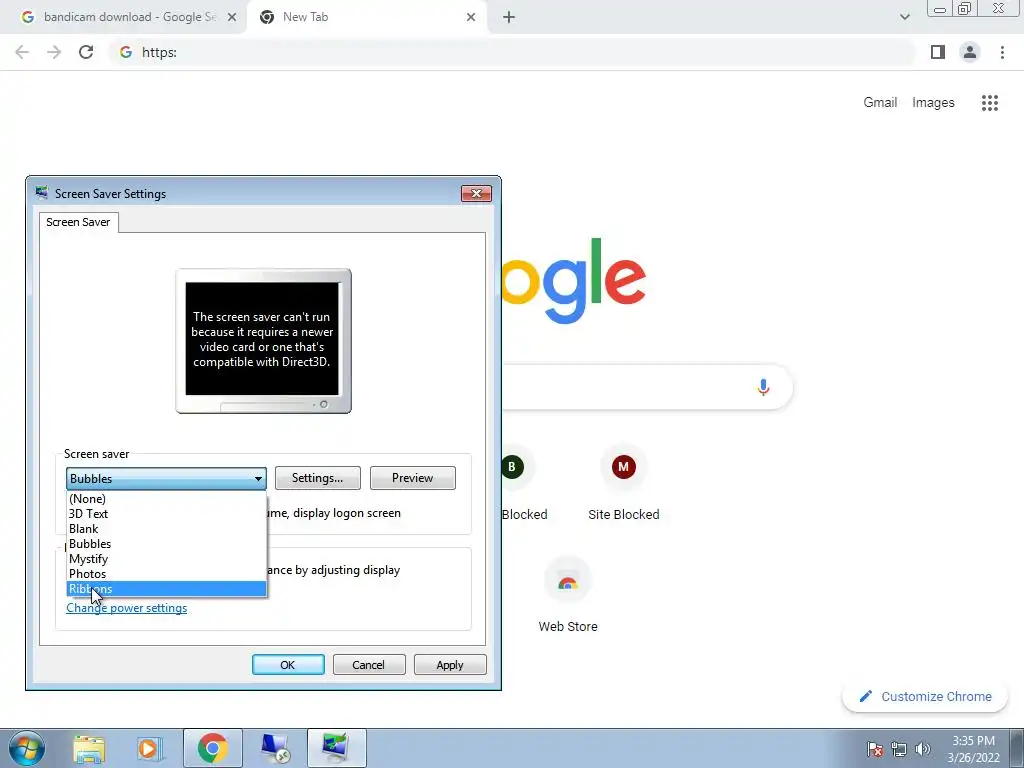Screen dimensions: 1024x768
Task: Open Screen Saver Settings taskbar item
Action: coord(336,748)
